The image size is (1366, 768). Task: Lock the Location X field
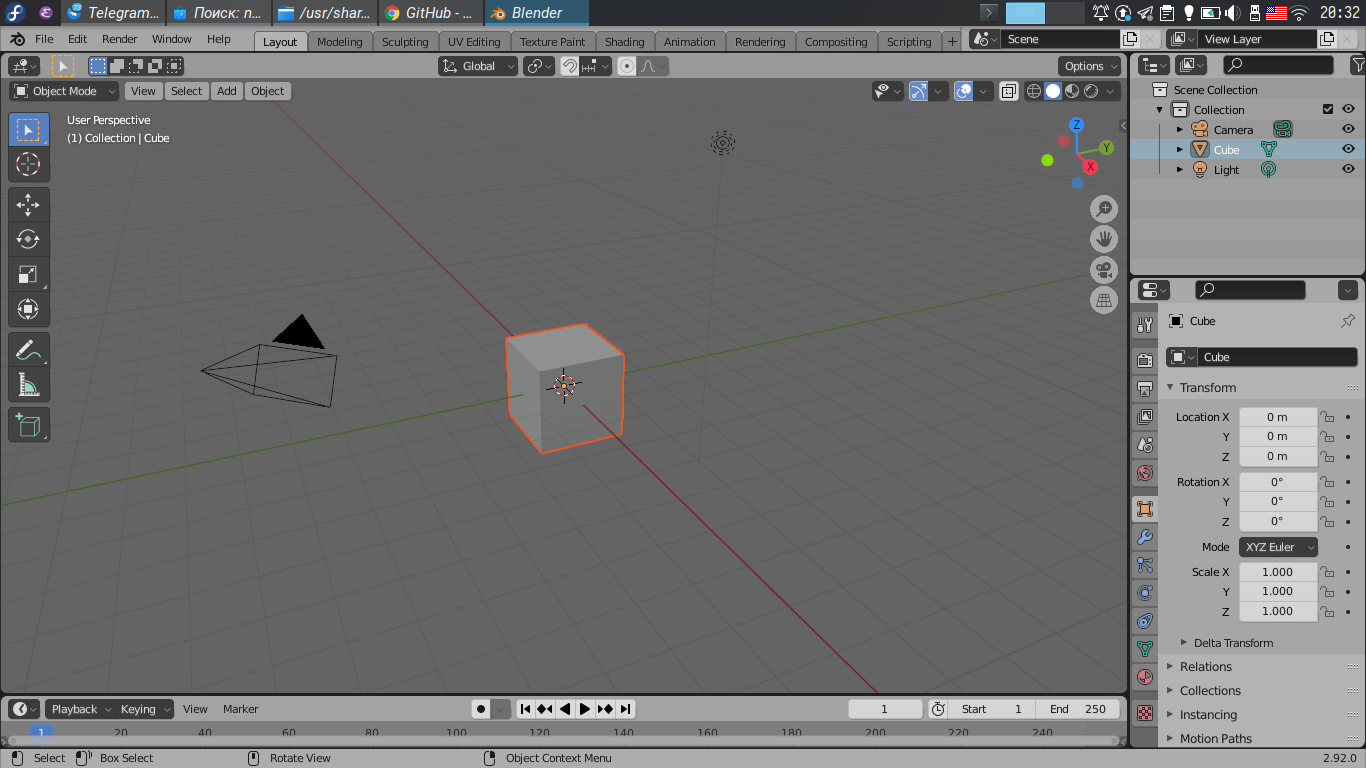tap(1327, 417)
